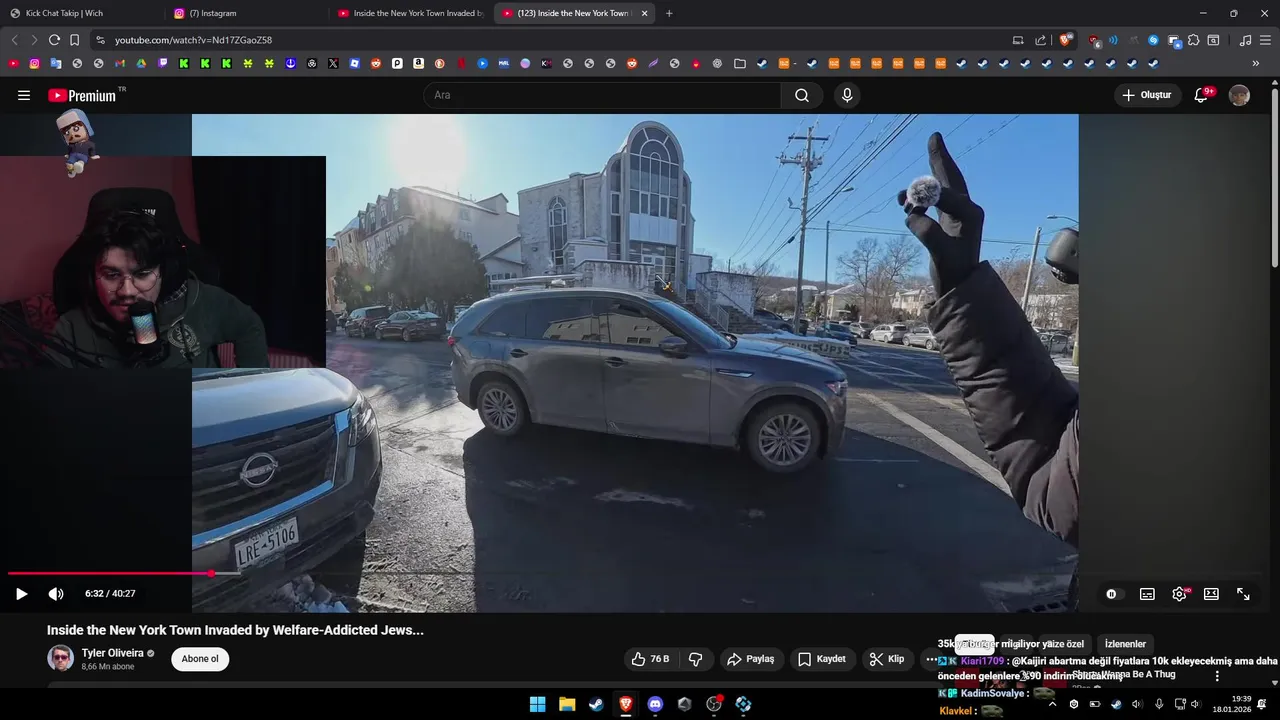Close the active (123) YouTube tab

coord(644,13)
